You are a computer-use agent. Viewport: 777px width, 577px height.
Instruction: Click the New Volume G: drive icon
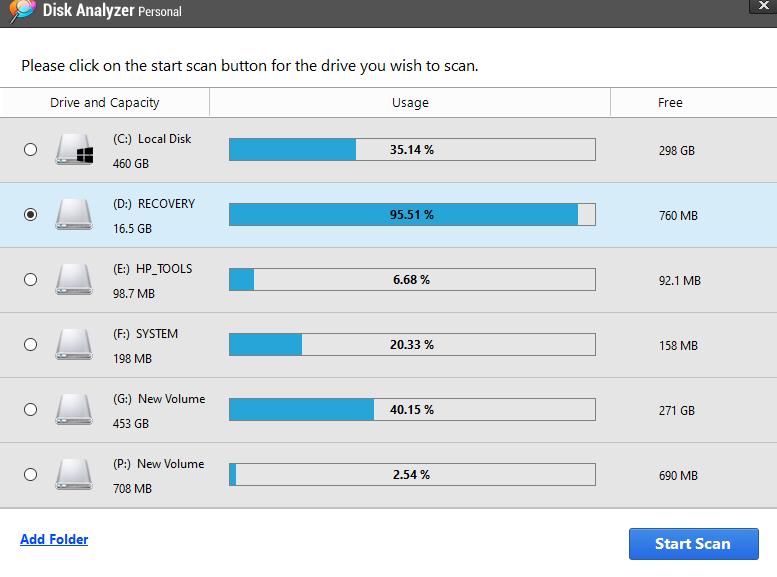[x=74, y=410]
